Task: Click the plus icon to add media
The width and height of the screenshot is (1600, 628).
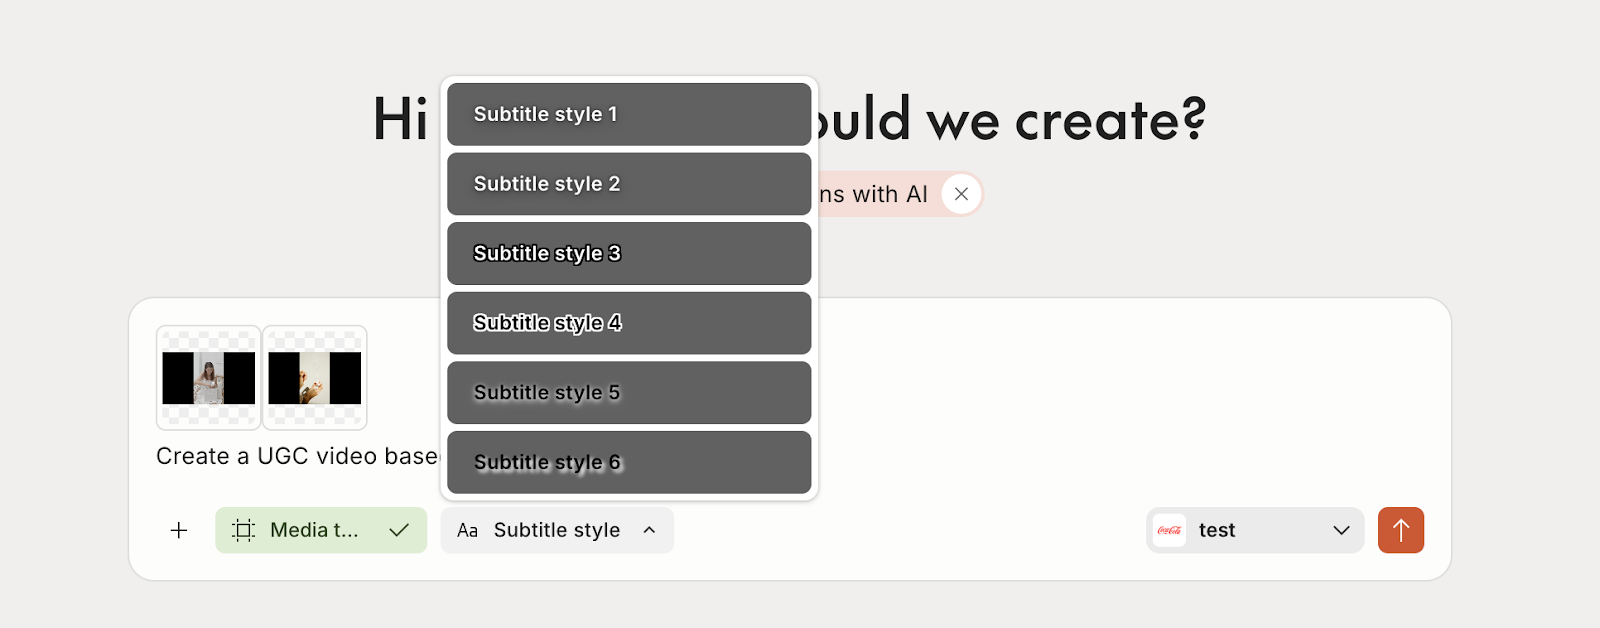Action: (x=179, y=530)
